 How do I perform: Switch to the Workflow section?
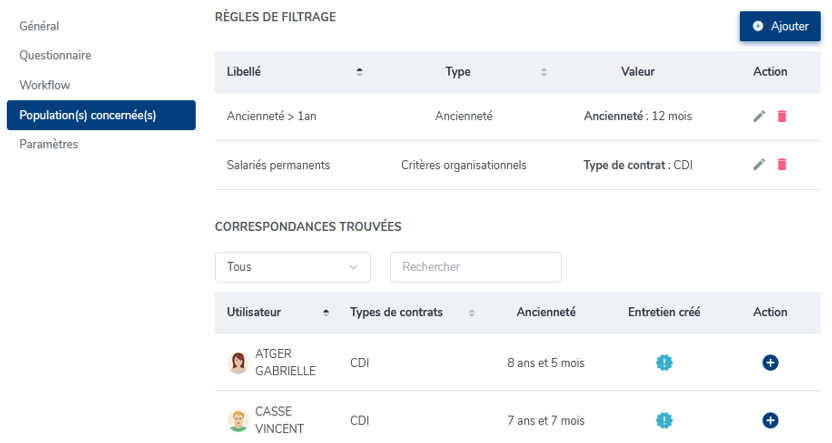pyautogui.click(x=45, y=85)
